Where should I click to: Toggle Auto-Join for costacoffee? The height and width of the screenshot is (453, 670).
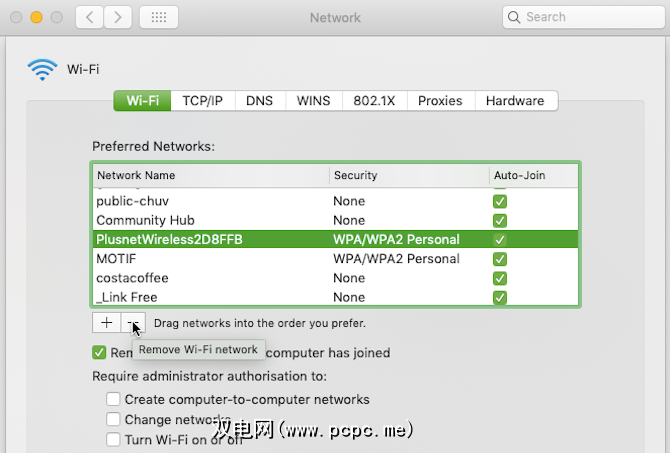500,278
